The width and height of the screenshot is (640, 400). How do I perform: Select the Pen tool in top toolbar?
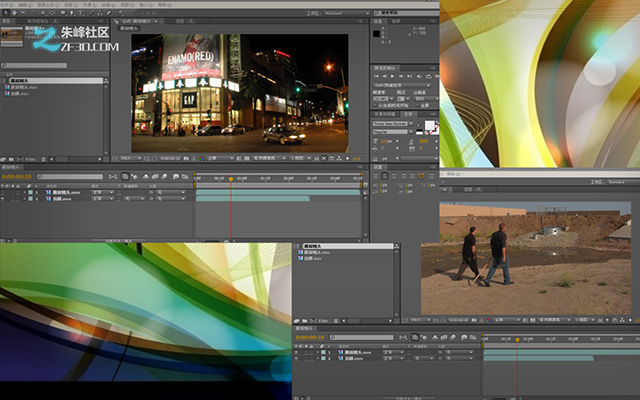(72, 13)
